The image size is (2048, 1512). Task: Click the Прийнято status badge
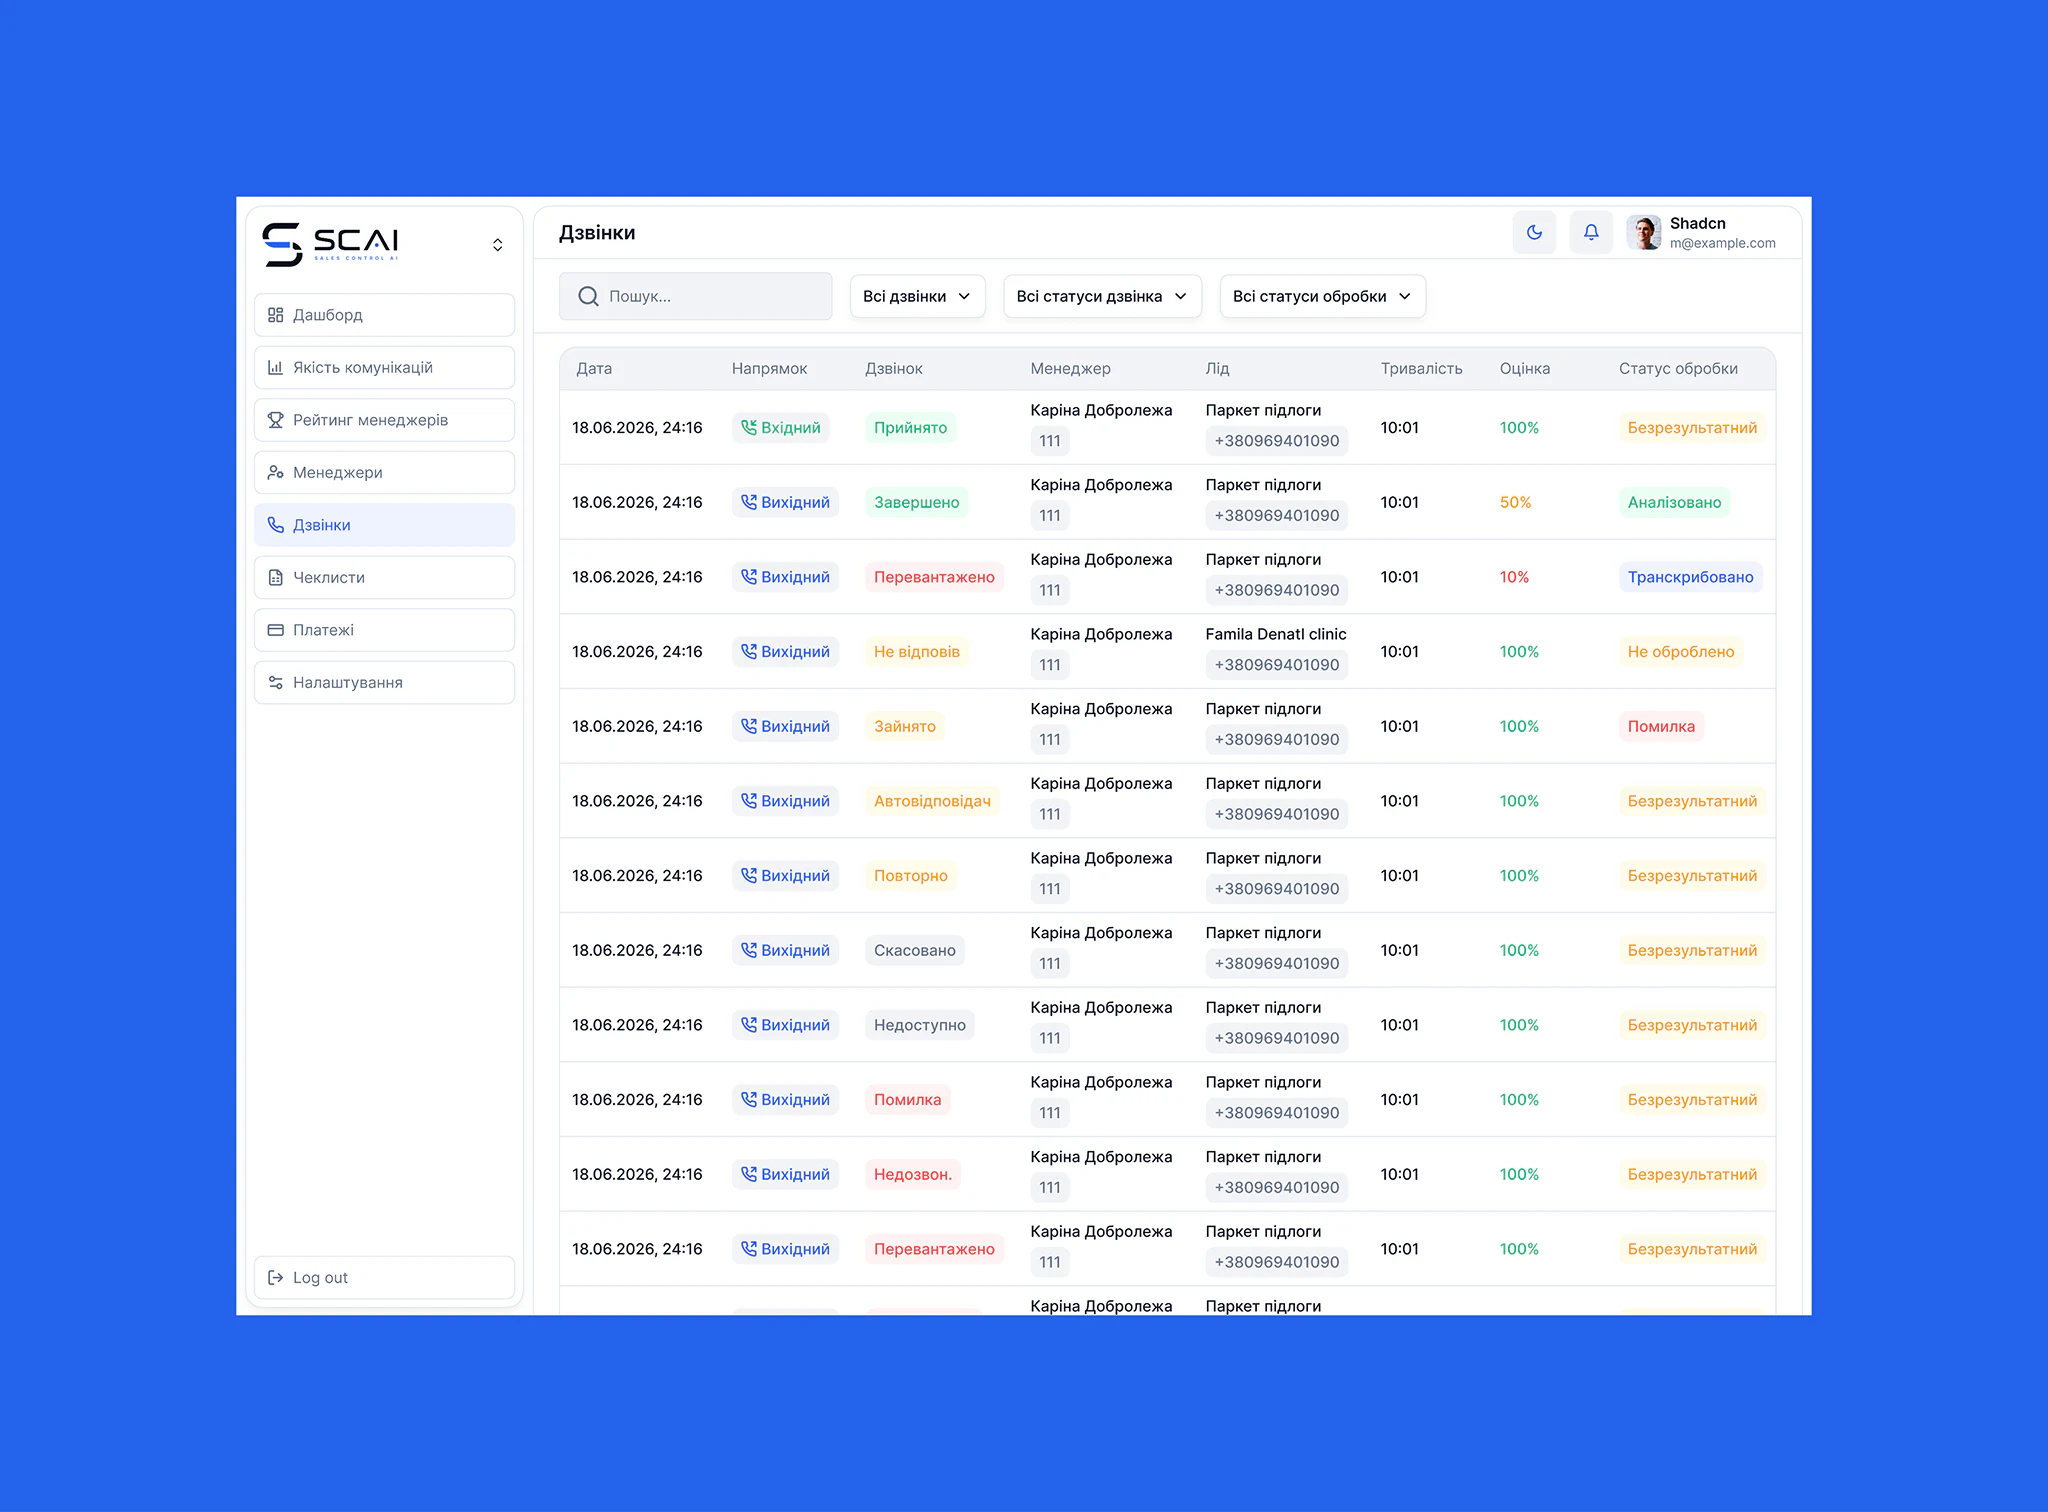(x=911, y=428)
